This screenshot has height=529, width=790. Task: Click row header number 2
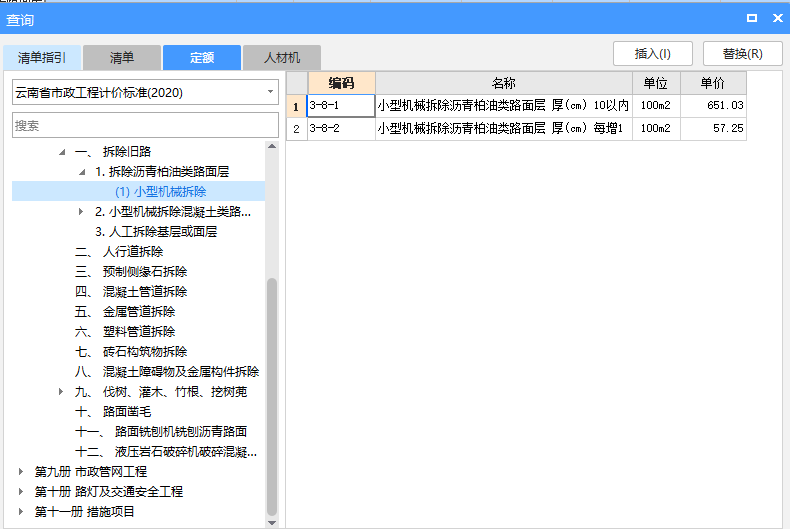tap(297, 128)
